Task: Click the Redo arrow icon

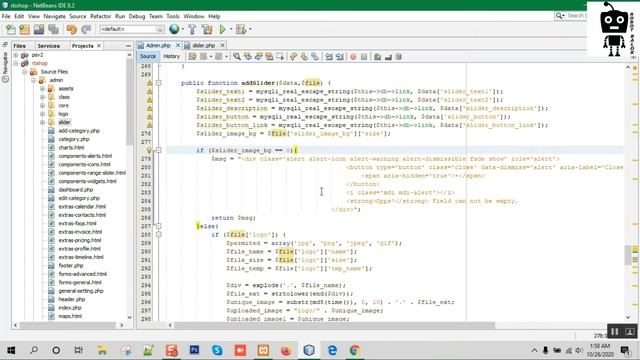Action: click(x=86, y=29)
